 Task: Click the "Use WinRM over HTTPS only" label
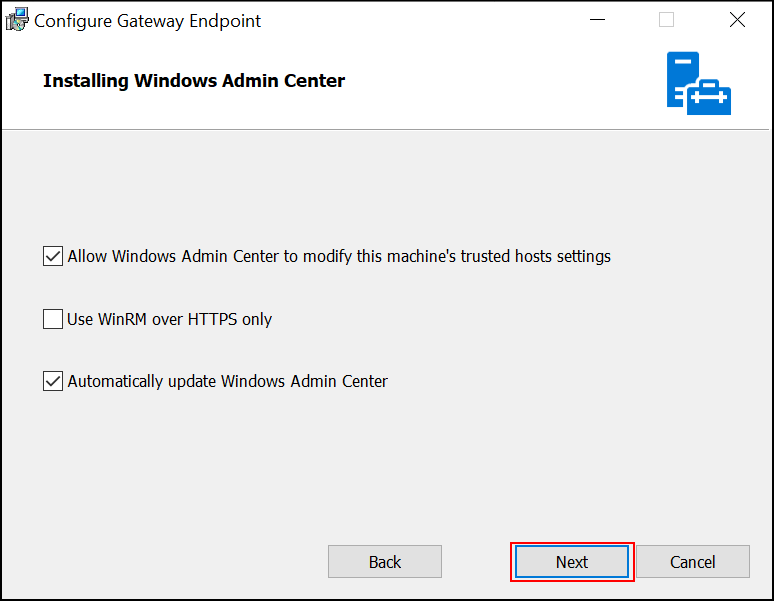pos(169,319)
